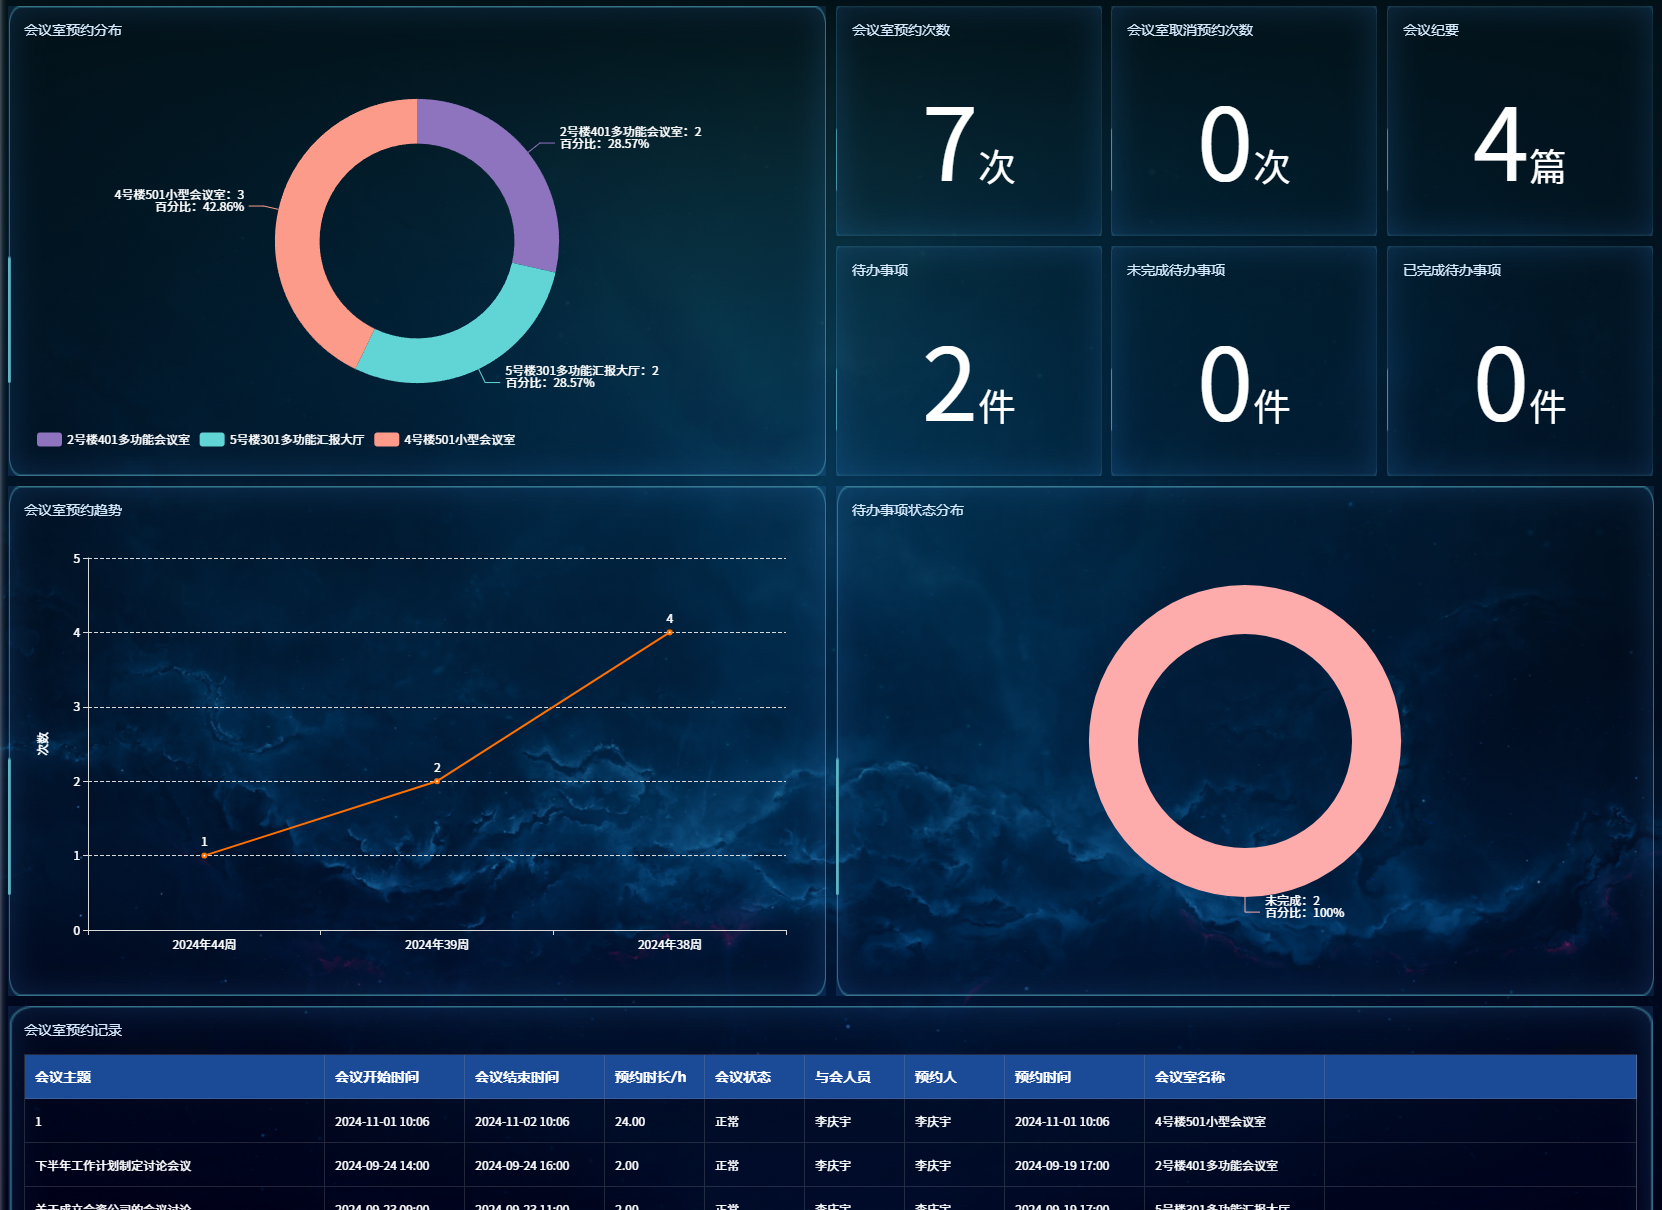Click the 会议主题 column header
The image size is (1662, 1210).
coord(63,1077)
